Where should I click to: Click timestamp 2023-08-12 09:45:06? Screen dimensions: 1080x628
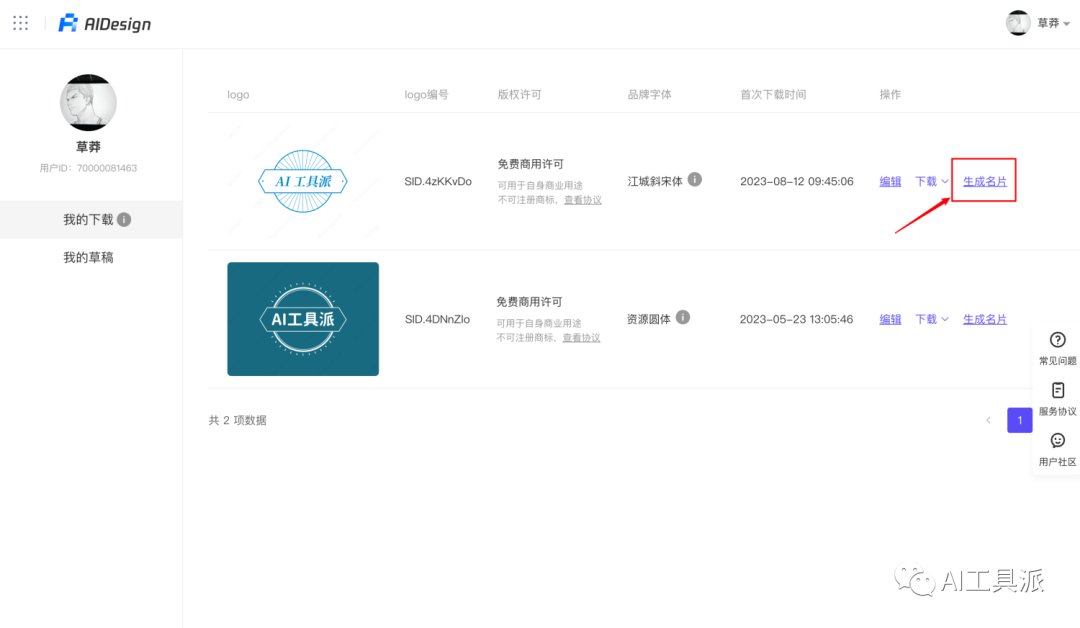point(797,181)
